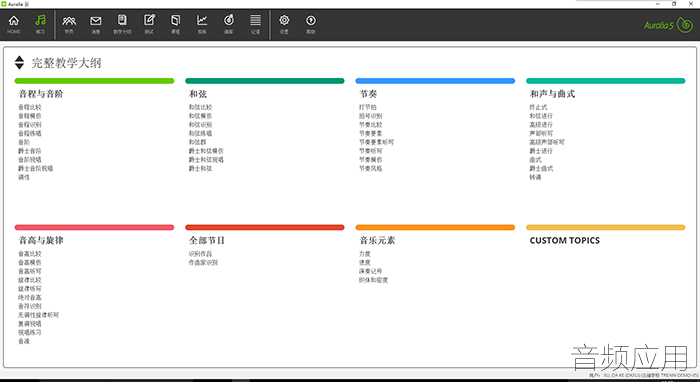Open the 音准 topic
This screenshot has height=382, width=700.
click(24, 341)
